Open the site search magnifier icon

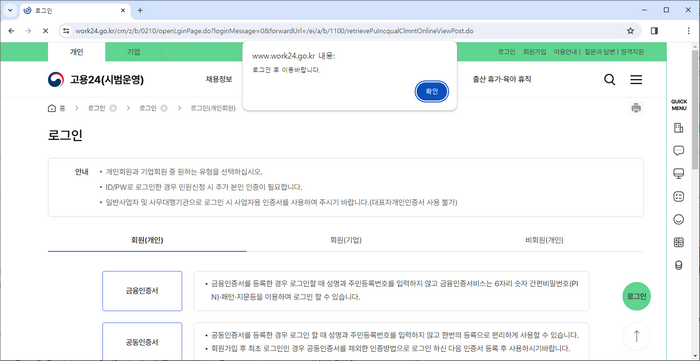click(609, 80)
